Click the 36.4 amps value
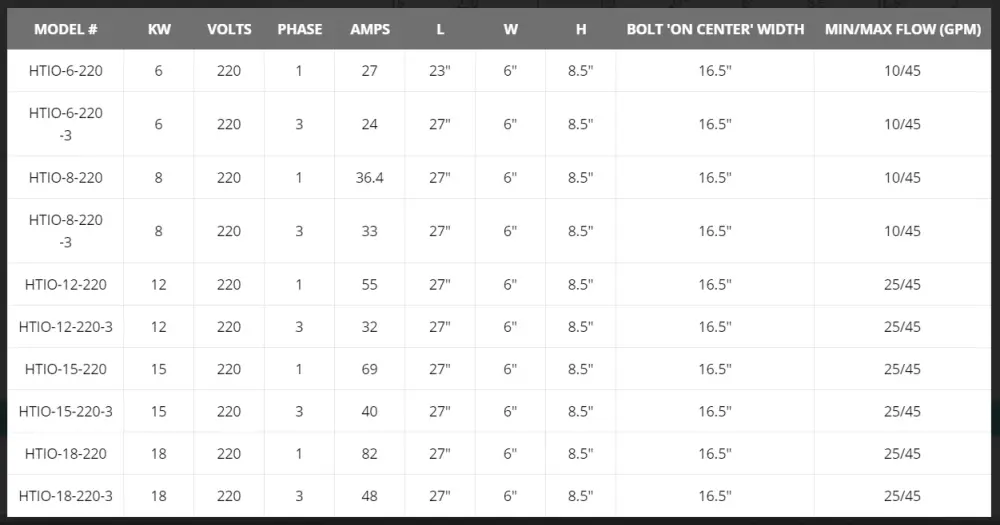This screenshot has height=525, width=1000. [370, 178]
